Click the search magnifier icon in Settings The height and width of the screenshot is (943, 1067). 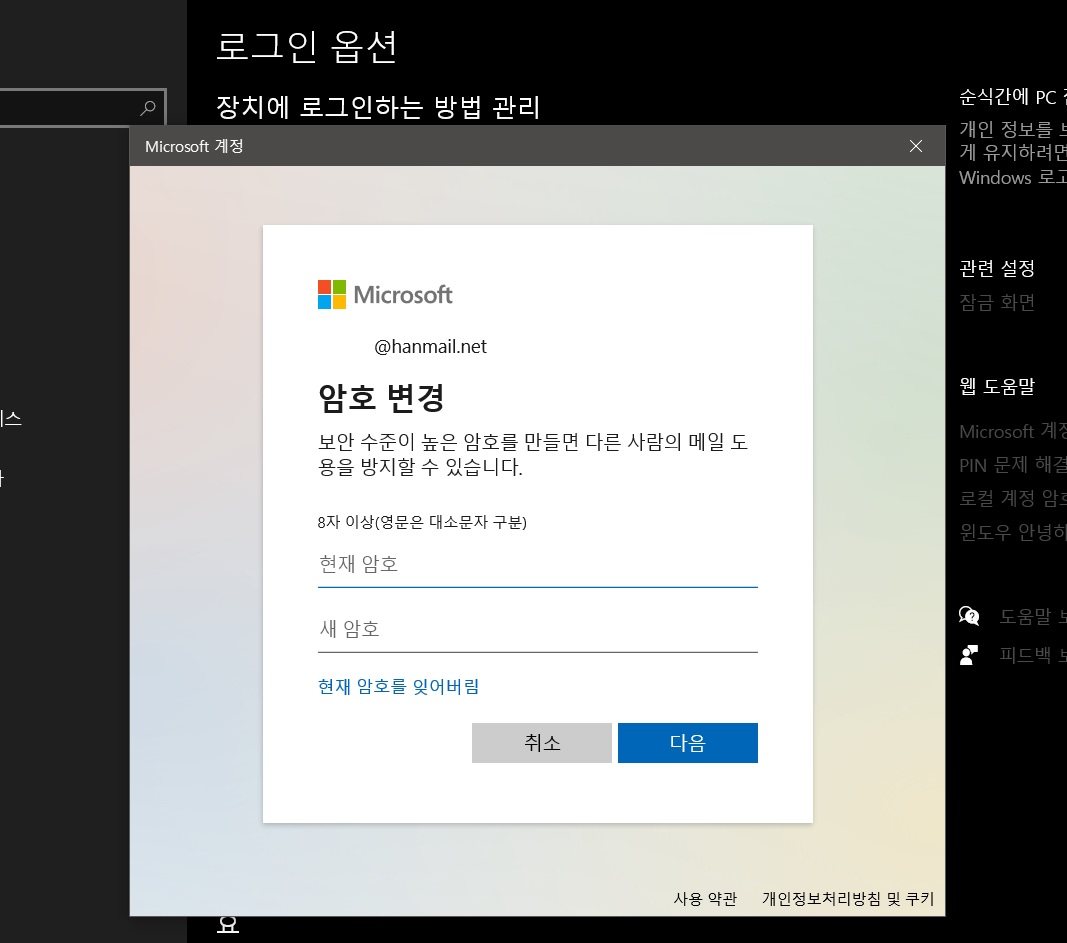tap(148, 108)
